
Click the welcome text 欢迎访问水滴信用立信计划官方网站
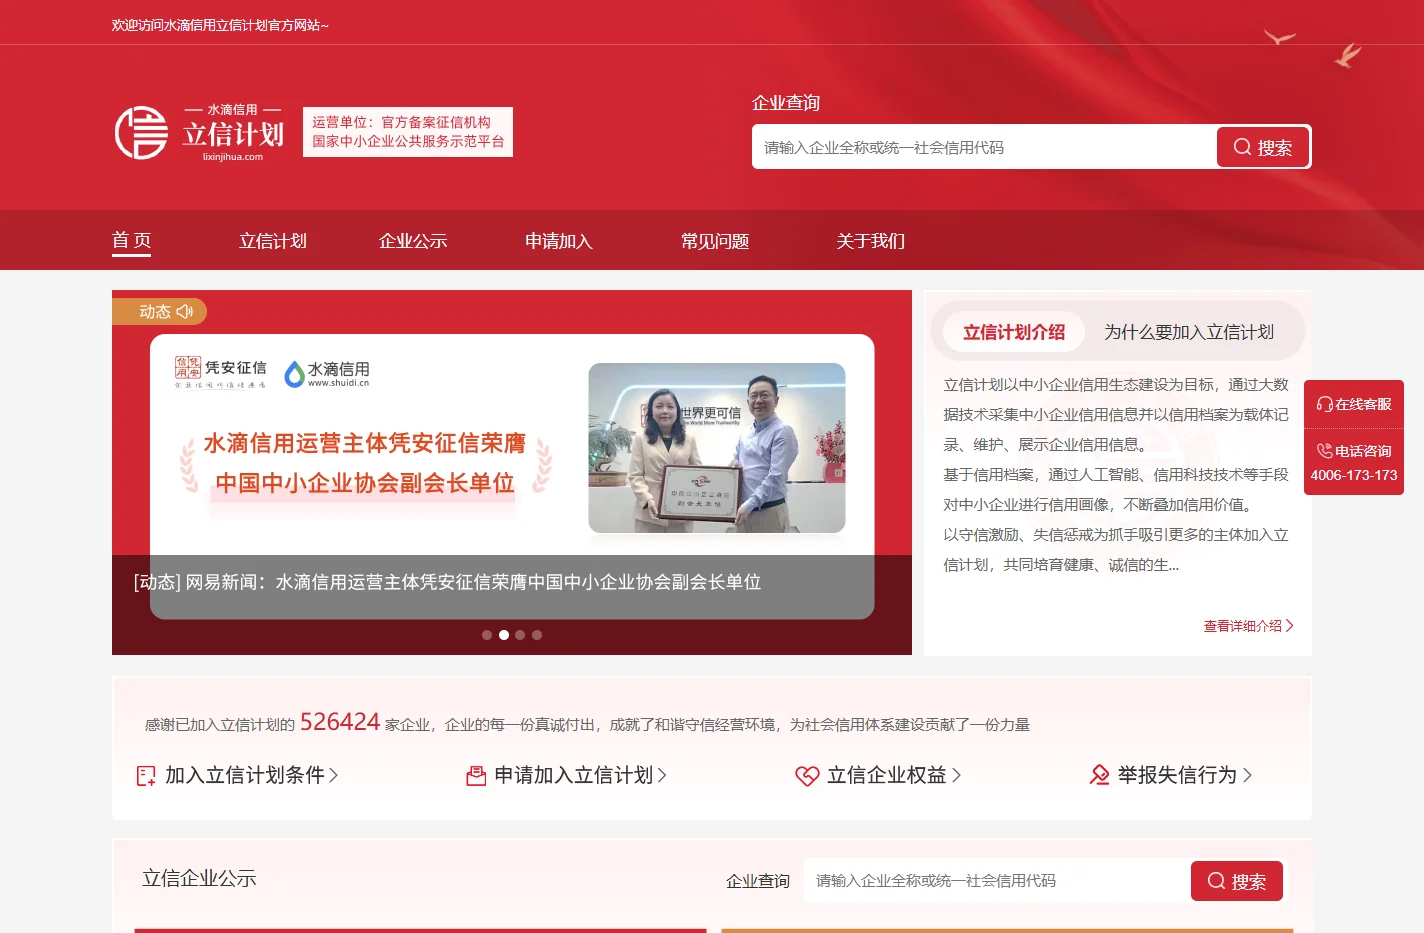click(220, 25)
